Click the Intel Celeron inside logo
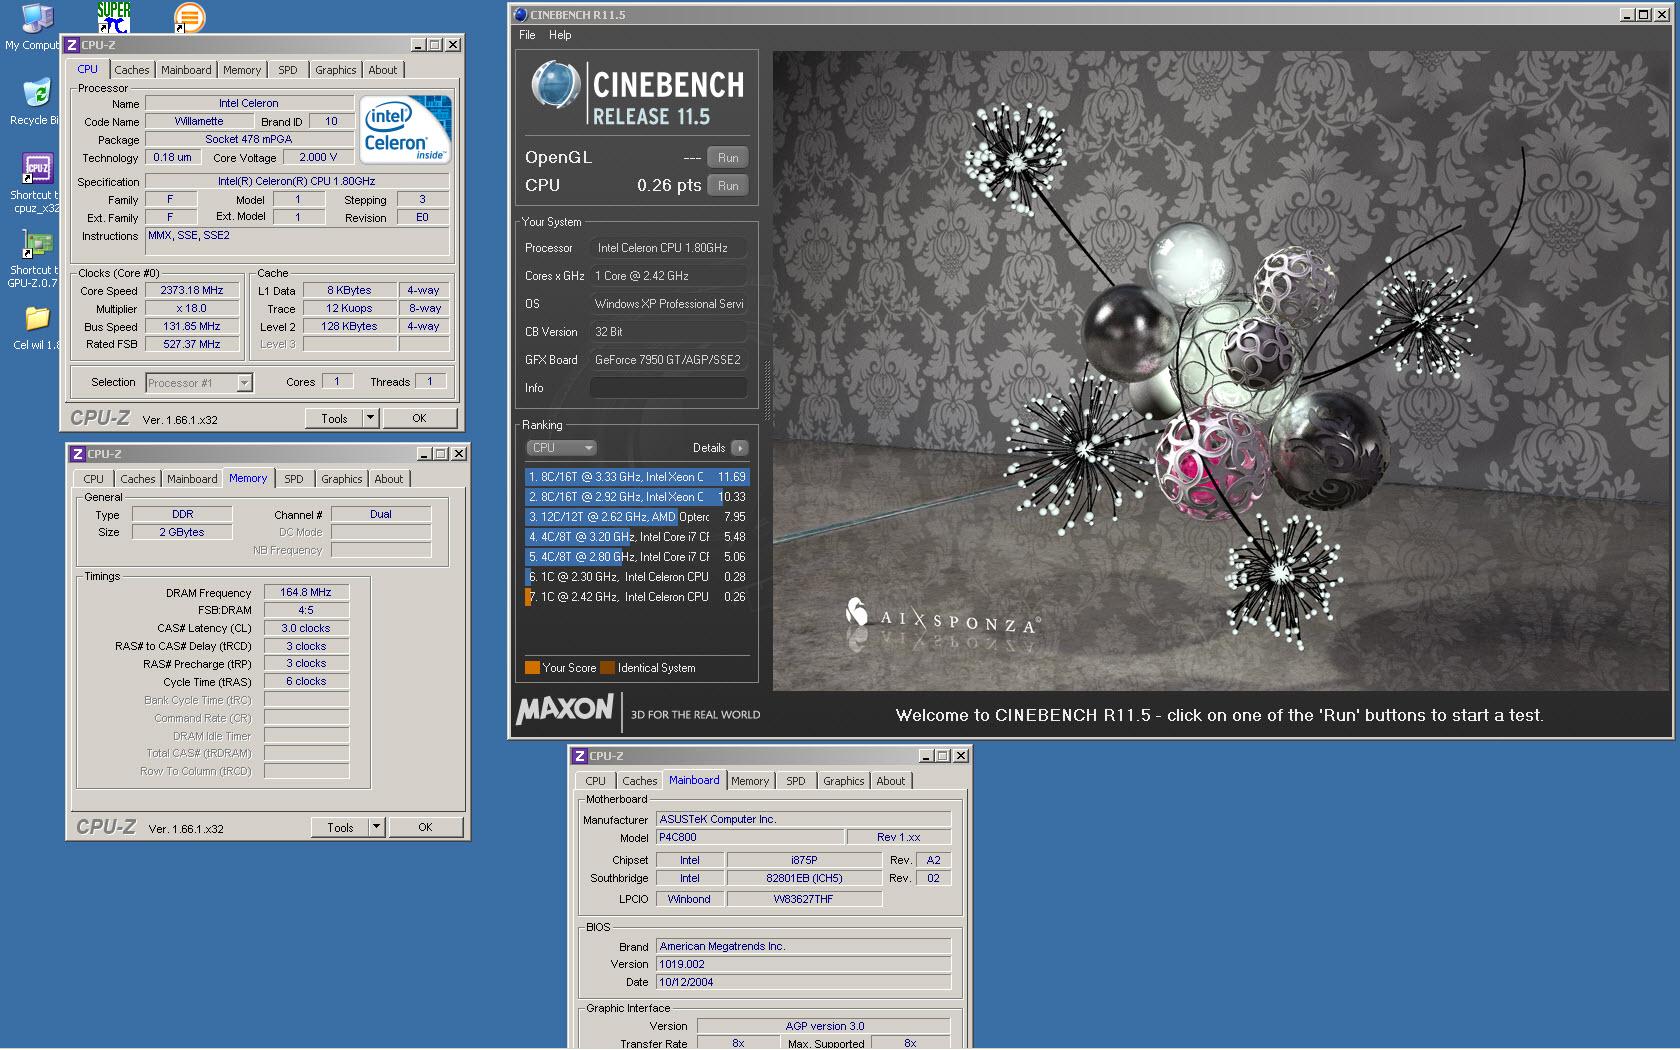This screenshot has width=1680, height=1050. tap(405, 130)
